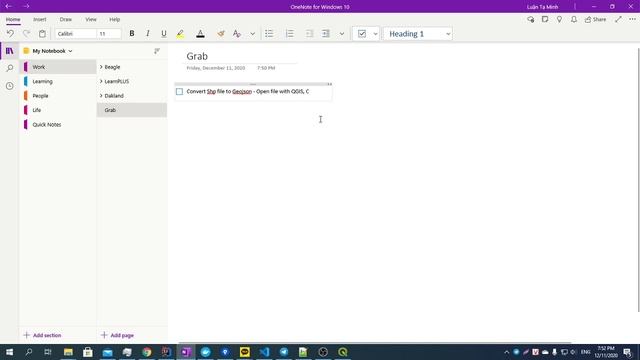Clear text formatting icon

point(237,33)
